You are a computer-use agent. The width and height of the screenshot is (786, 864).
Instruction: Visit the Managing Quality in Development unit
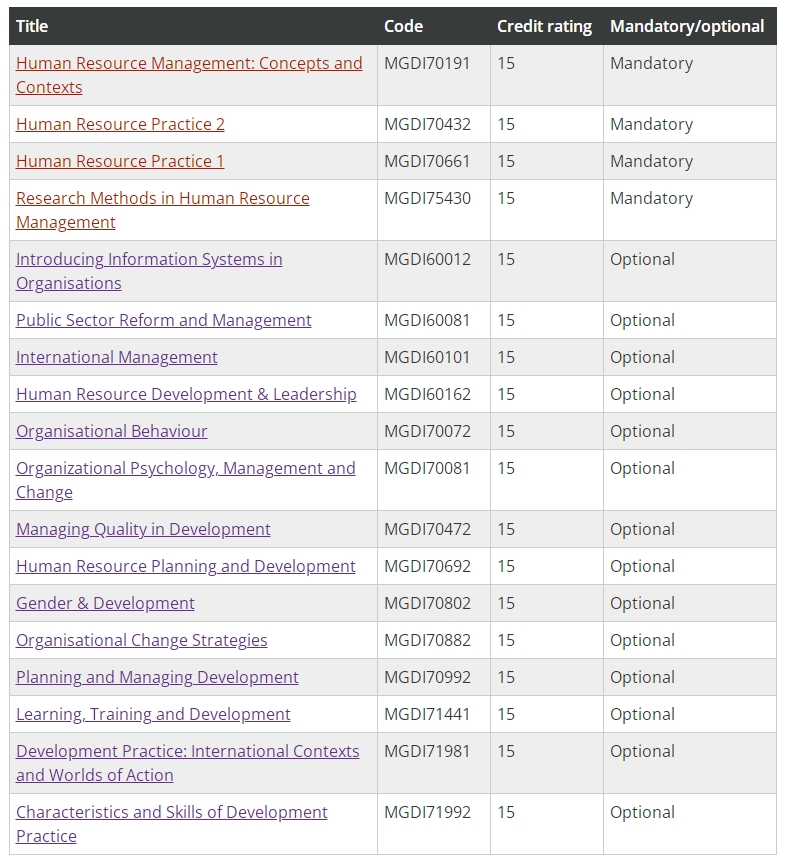coord(143,530)
